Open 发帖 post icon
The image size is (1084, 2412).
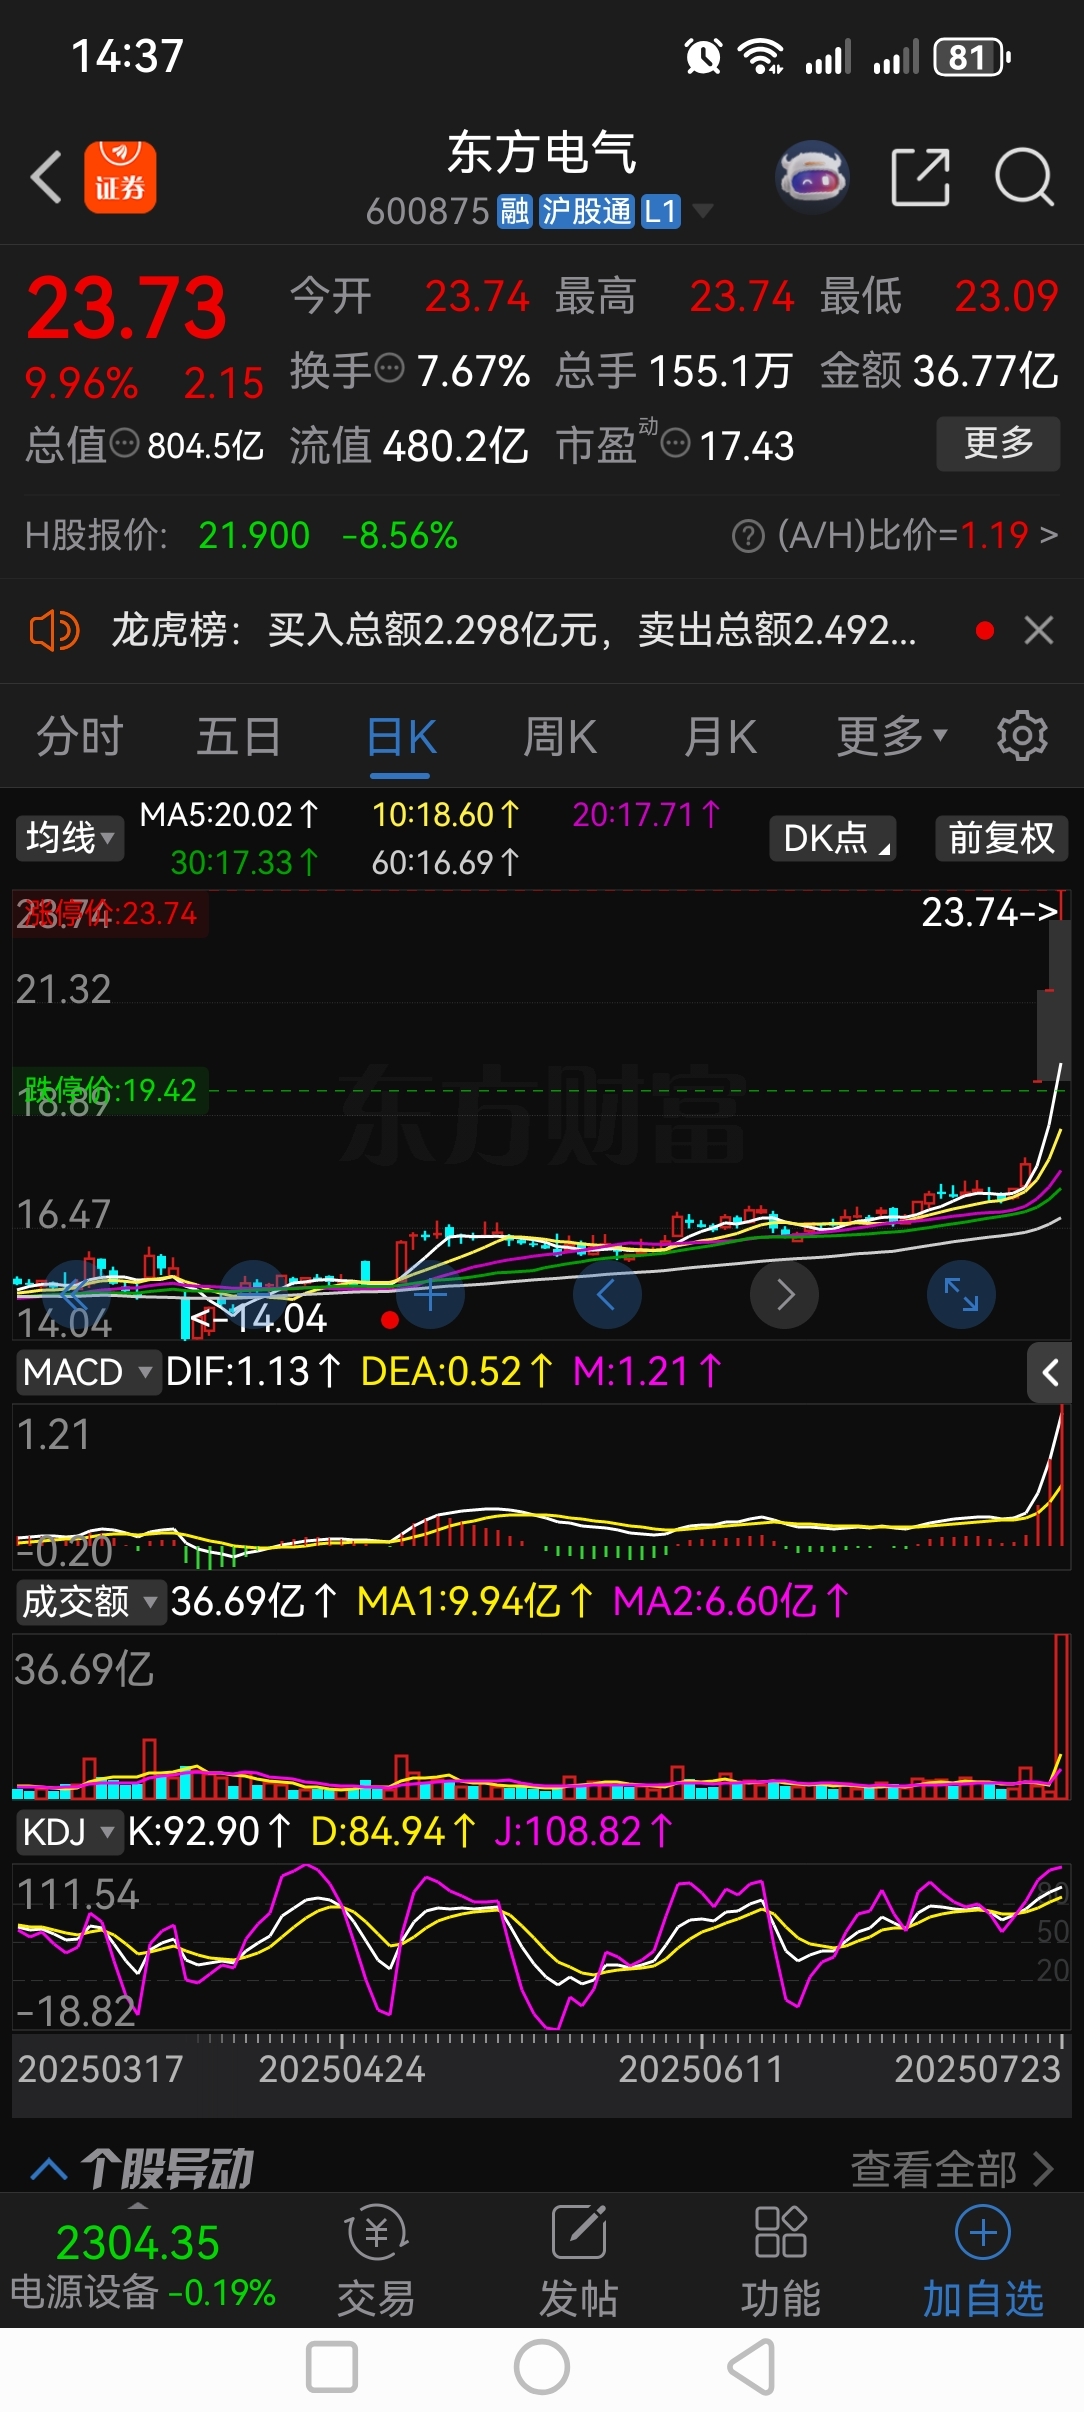578,2262
